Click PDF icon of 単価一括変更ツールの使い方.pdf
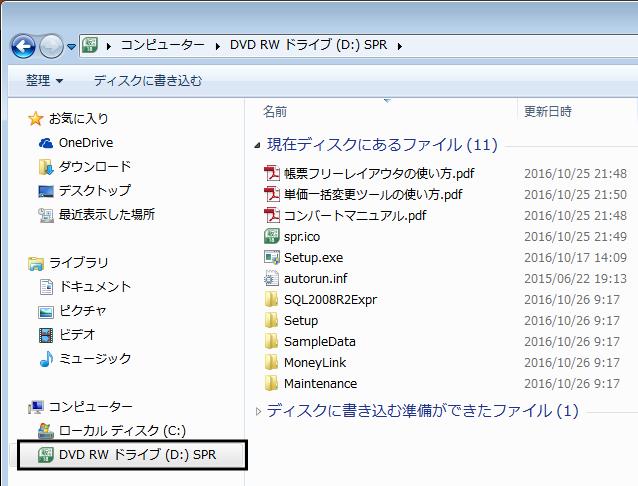Image resolution: width=638 pixels, height=486 pixels. click(271, 195)
